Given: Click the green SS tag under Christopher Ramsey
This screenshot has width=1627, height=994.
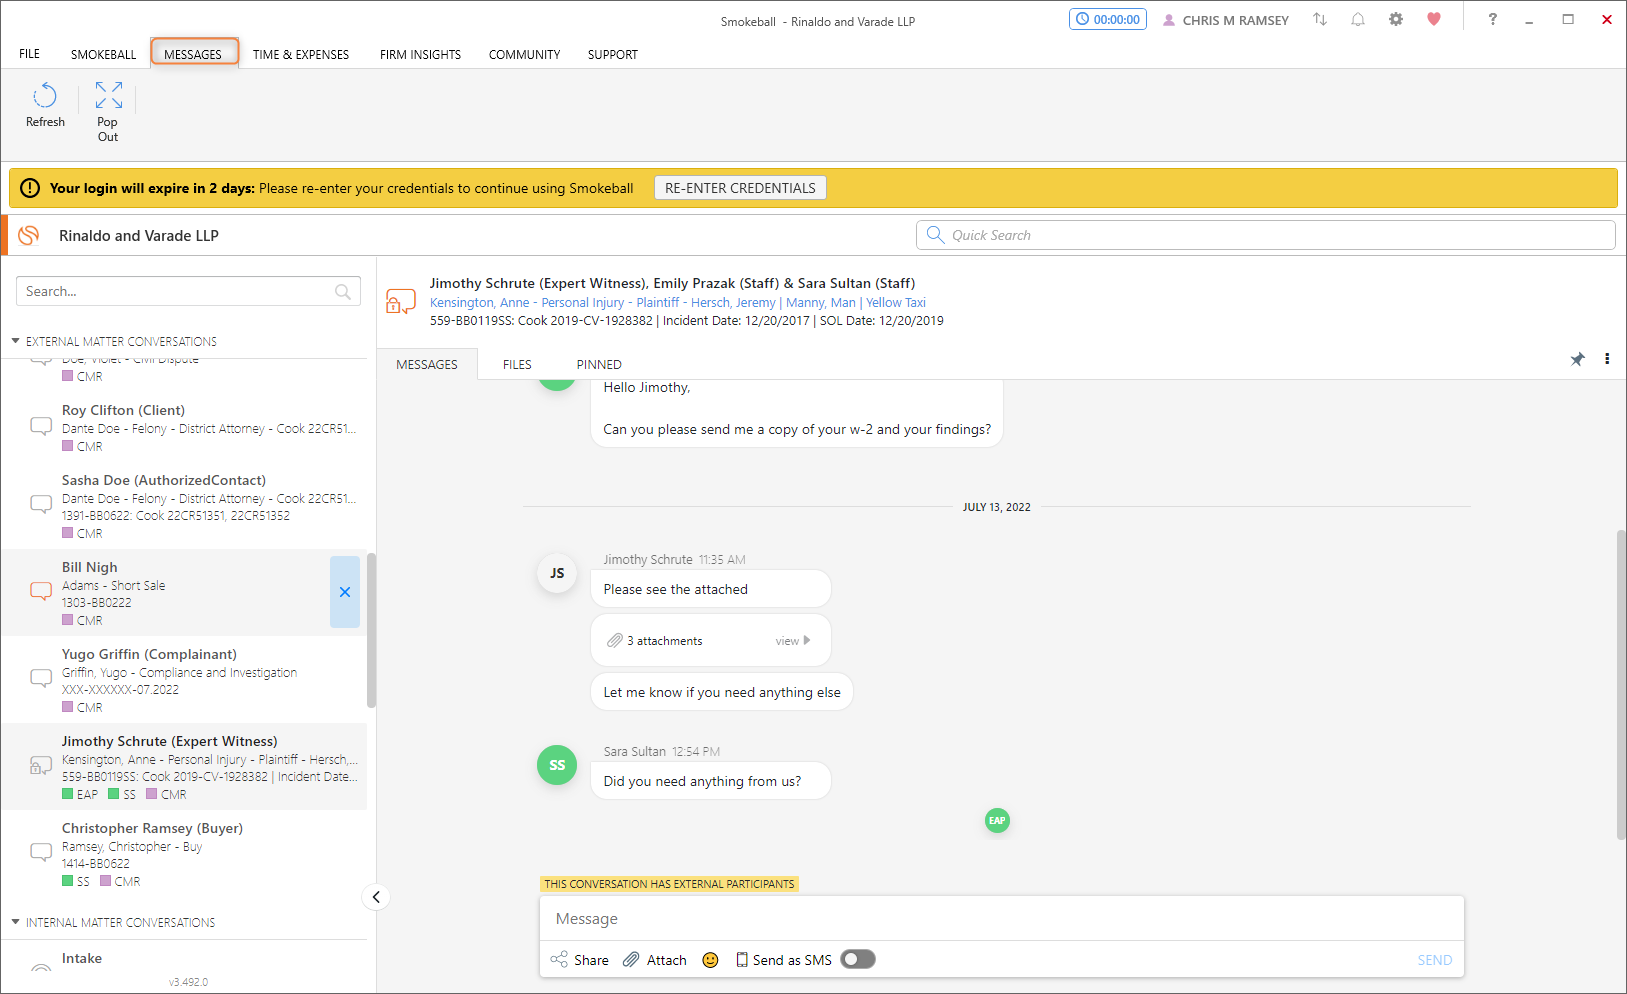Looking at the screenshot, I should point(76,882).
